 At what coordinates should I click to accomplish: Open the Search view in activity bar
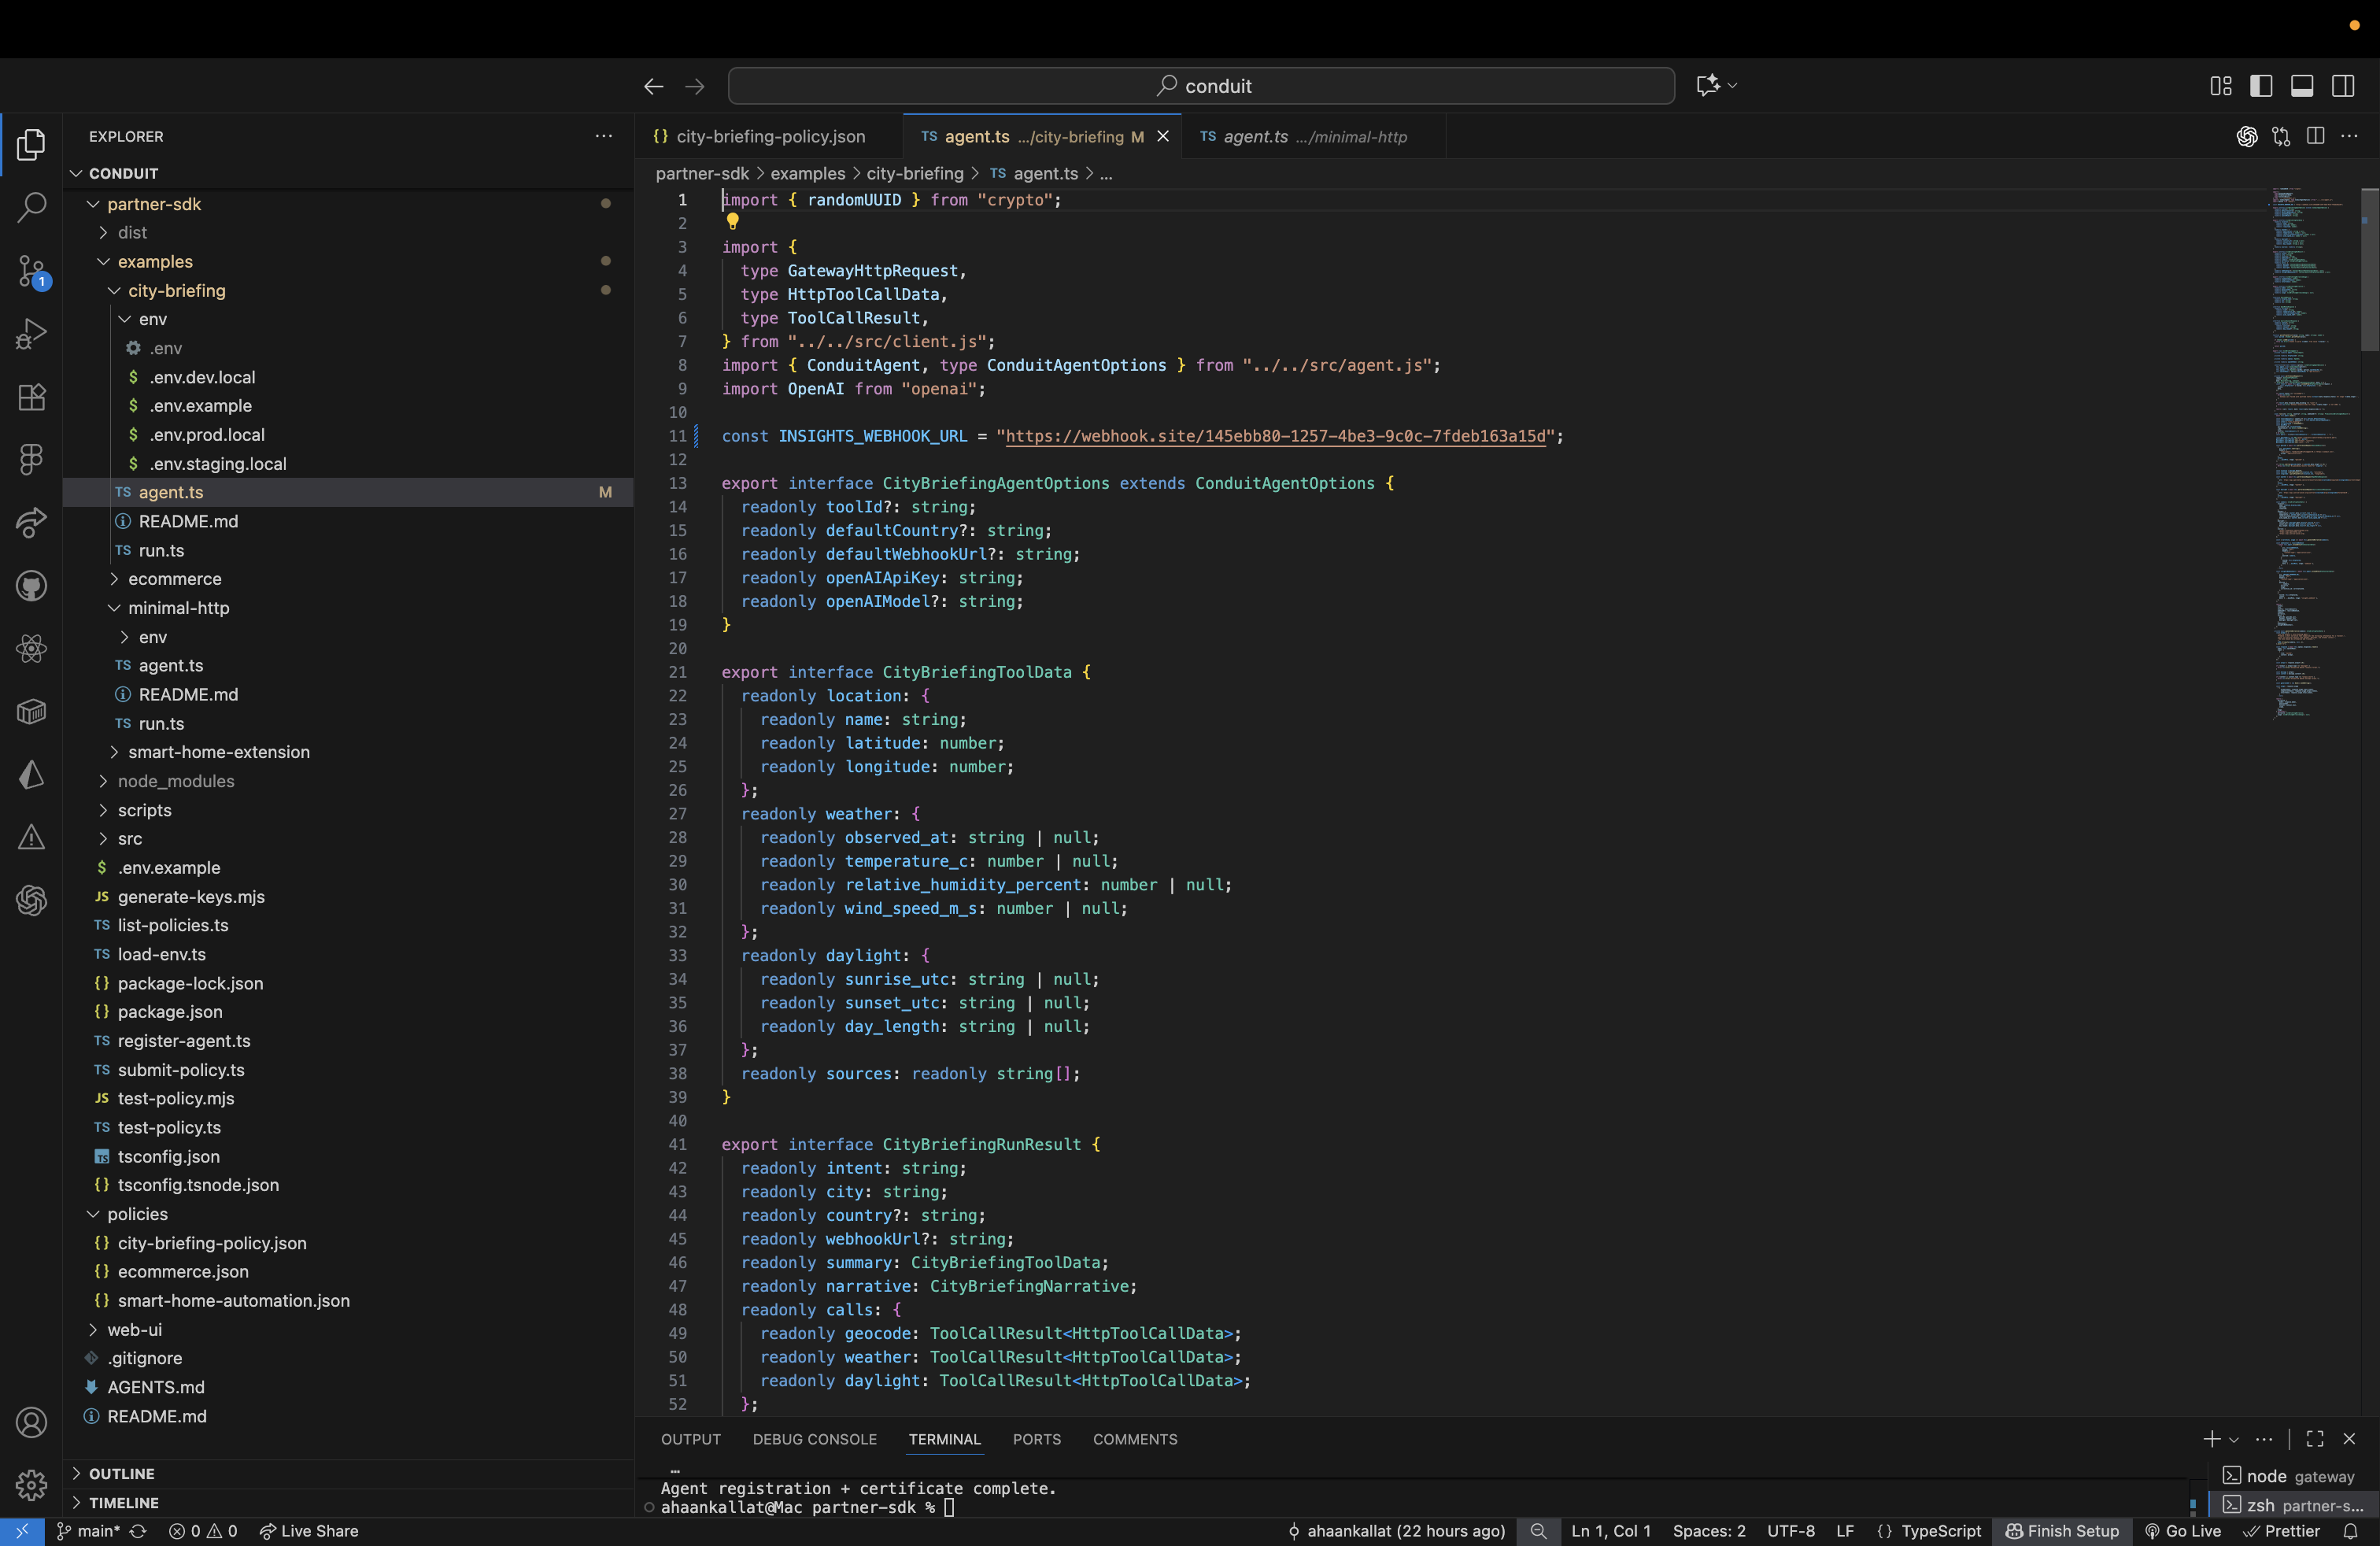31,208
